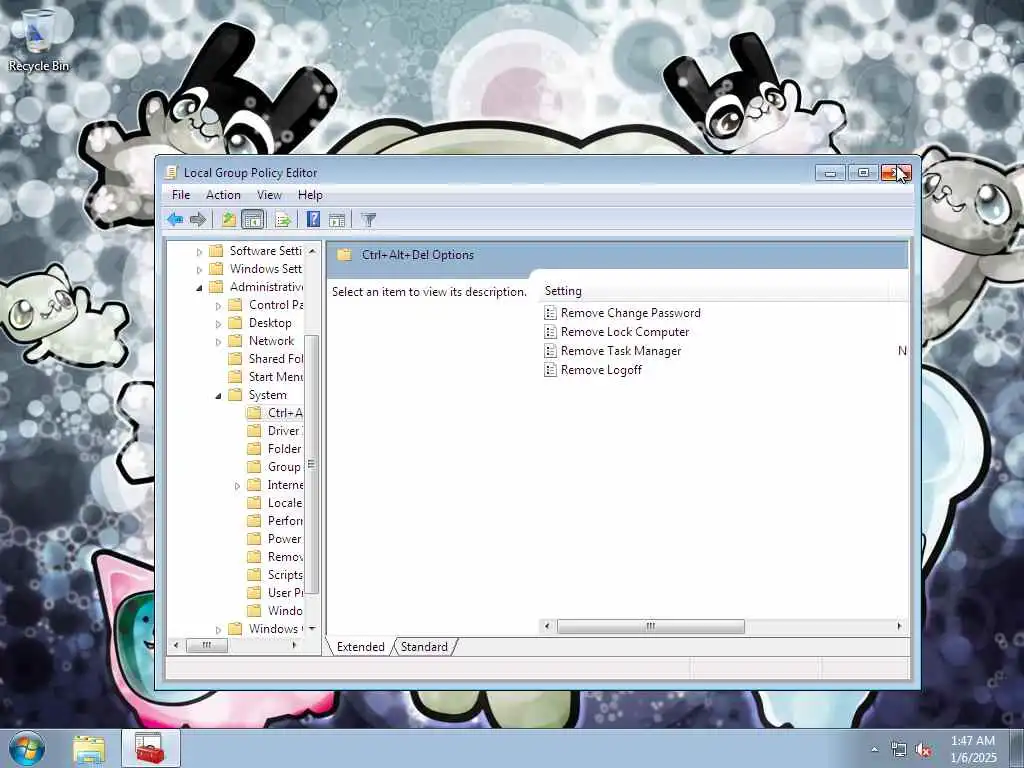1024x768 pixels.
Task: Click the Control Panel folder icon in tree
Action: (235, 305)
